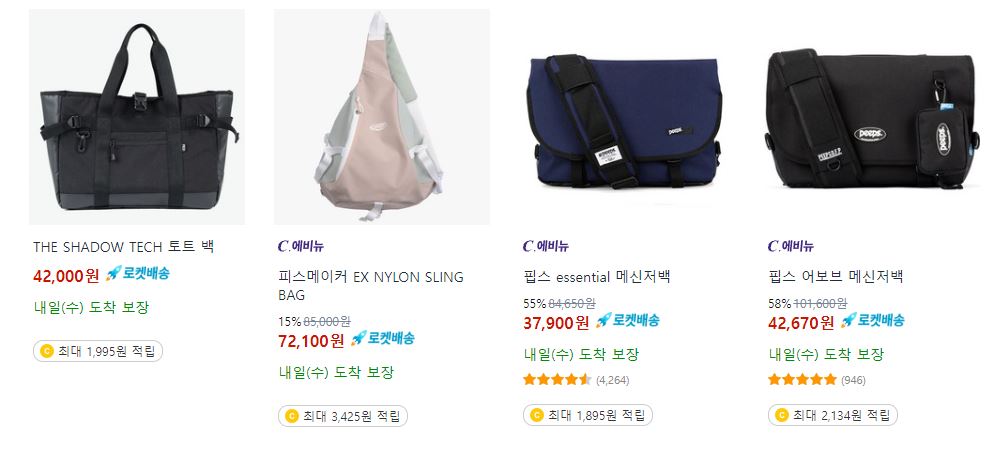Open the five-star rating with 946 reviews
990x466 pixels.
tap(817, 380)
